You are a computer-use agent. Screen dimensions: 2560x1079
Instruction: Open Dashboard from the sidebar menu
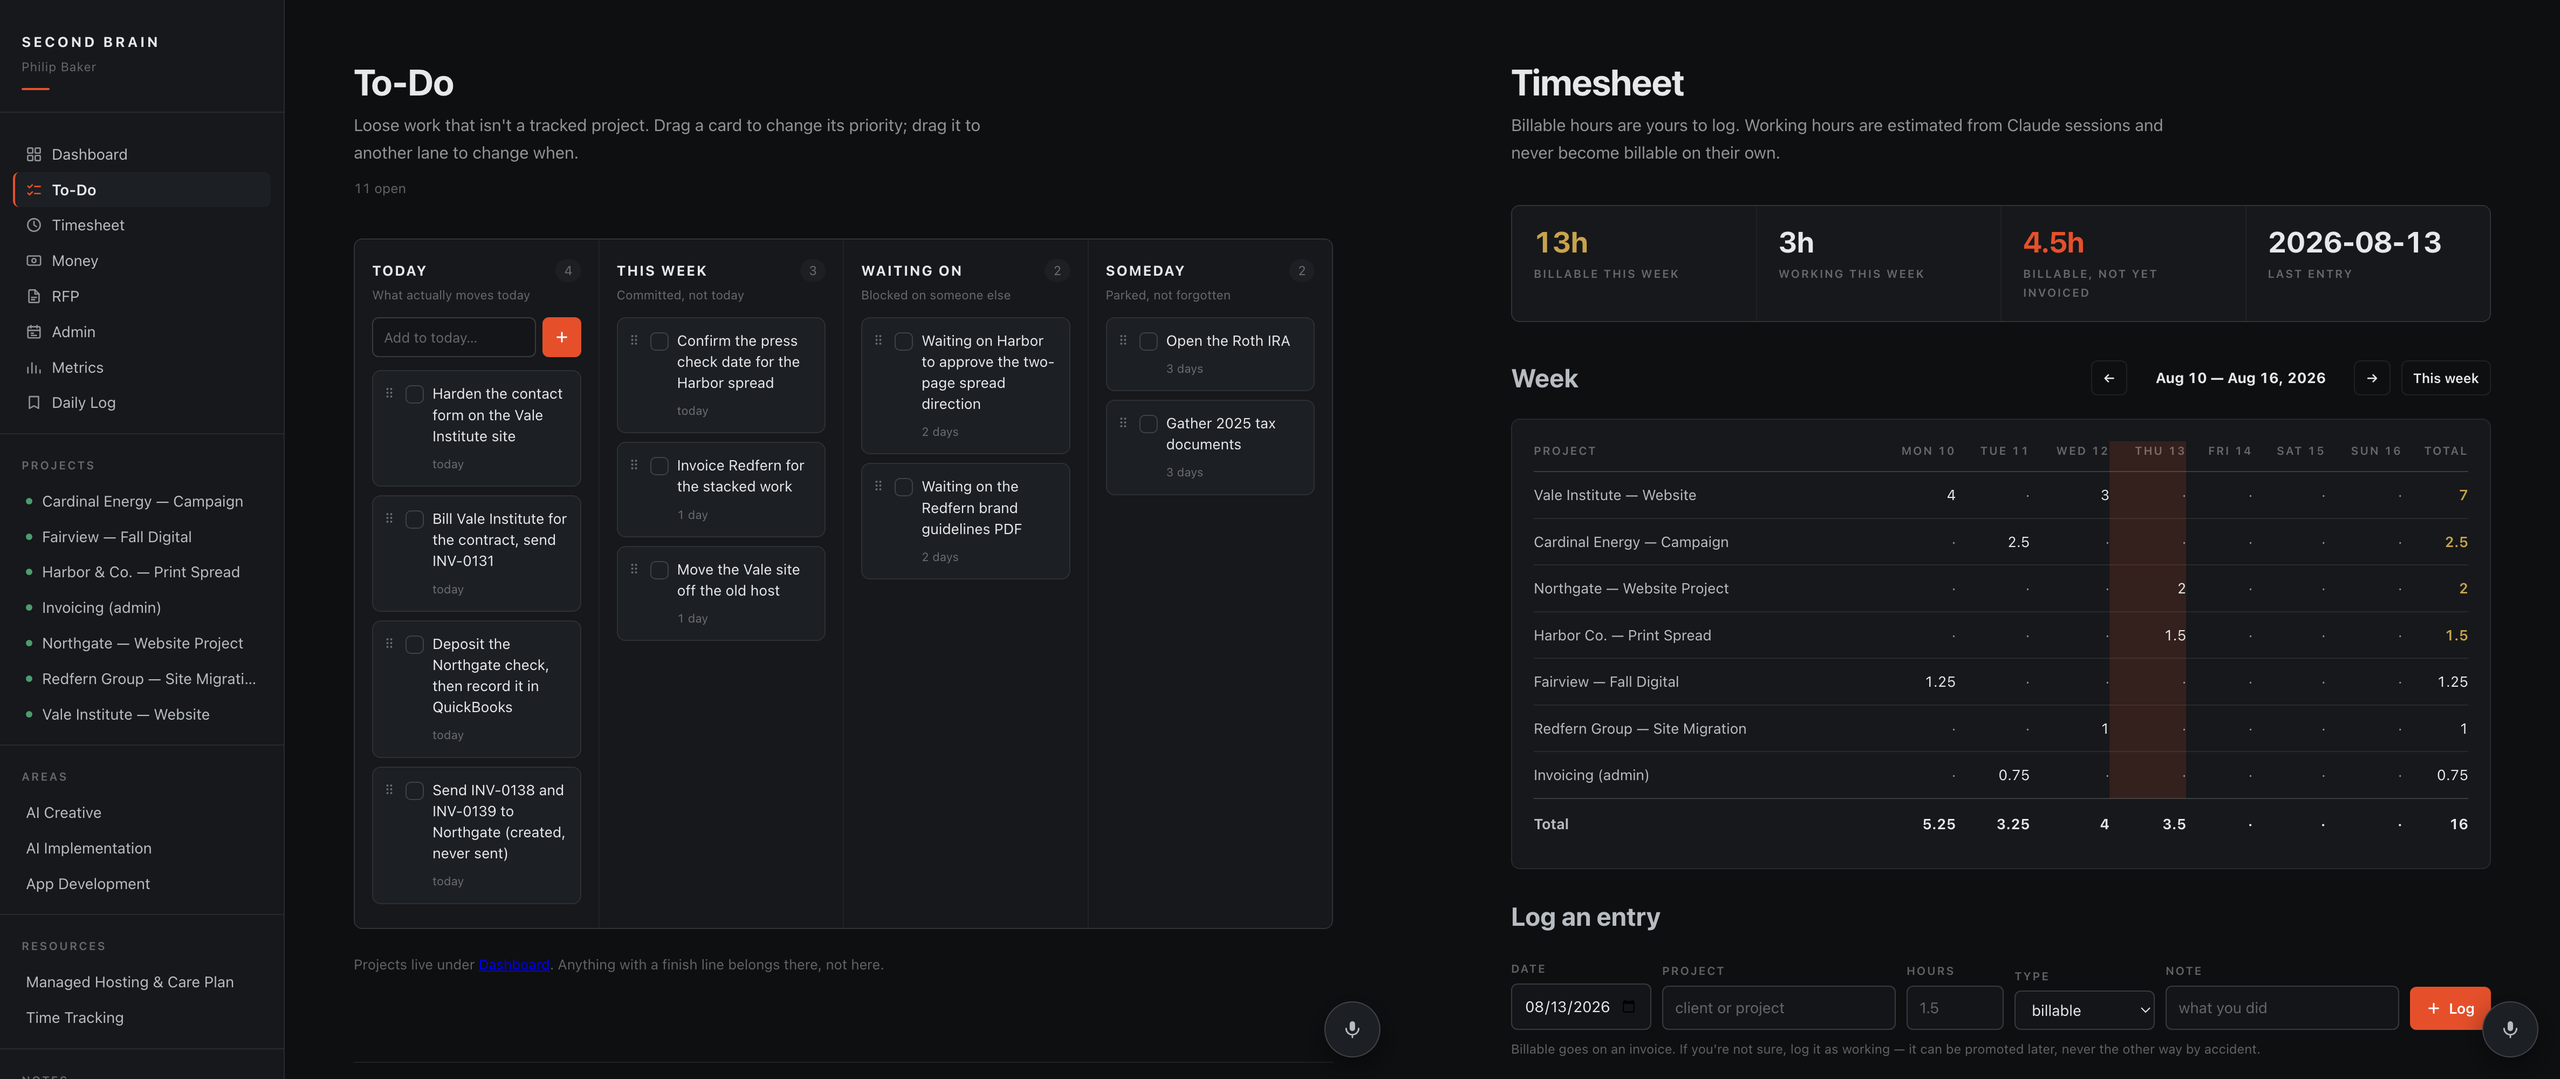click(142, 154)
